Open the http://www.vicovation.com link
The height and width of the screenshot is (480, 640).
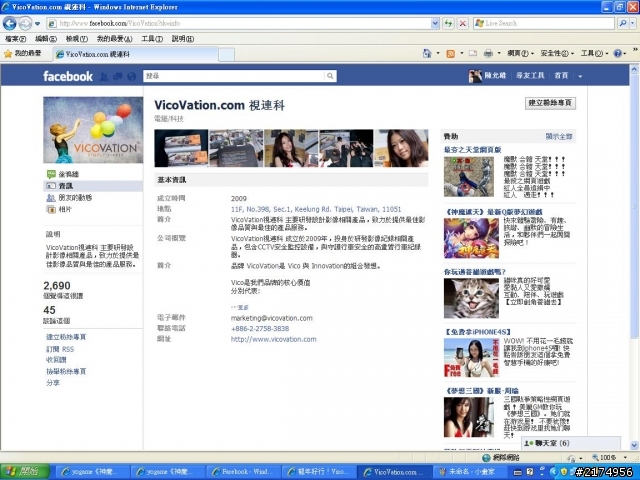(x=273, y=339)
